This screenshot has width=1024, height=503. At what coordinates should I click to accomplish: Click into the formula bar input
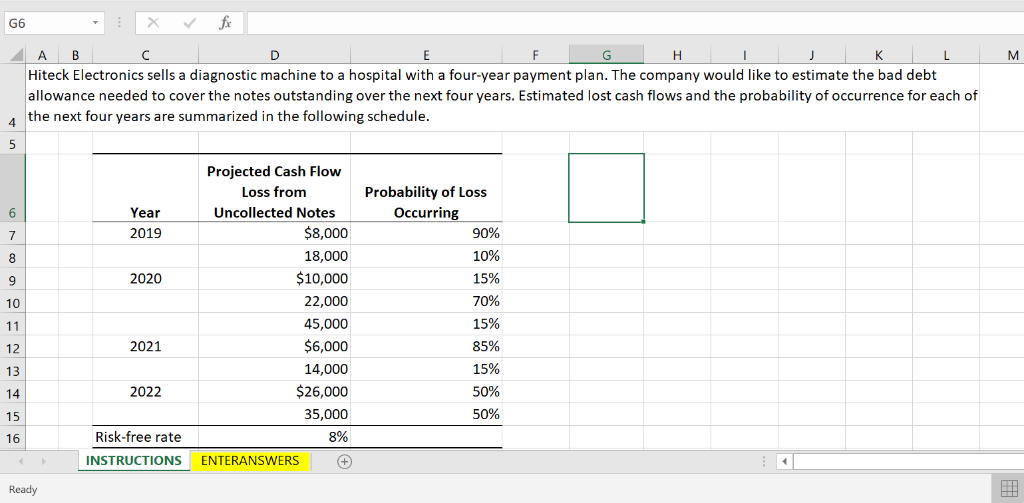click(635, 24)
